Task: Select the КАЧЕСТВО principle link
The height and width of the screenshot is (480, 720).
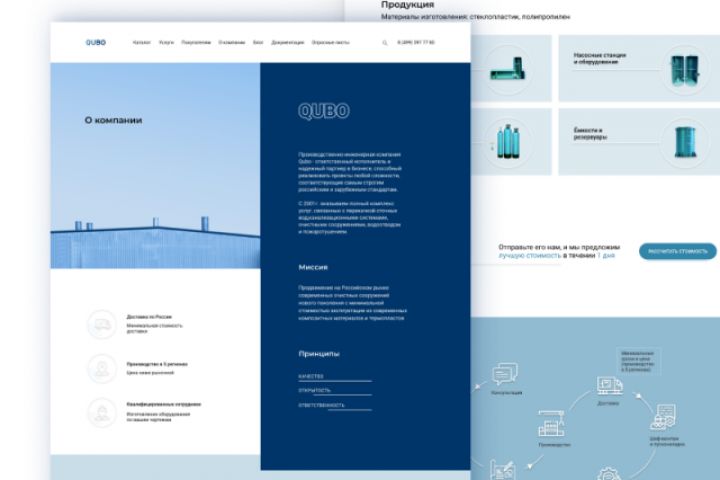Action: [x=311, y=376]
